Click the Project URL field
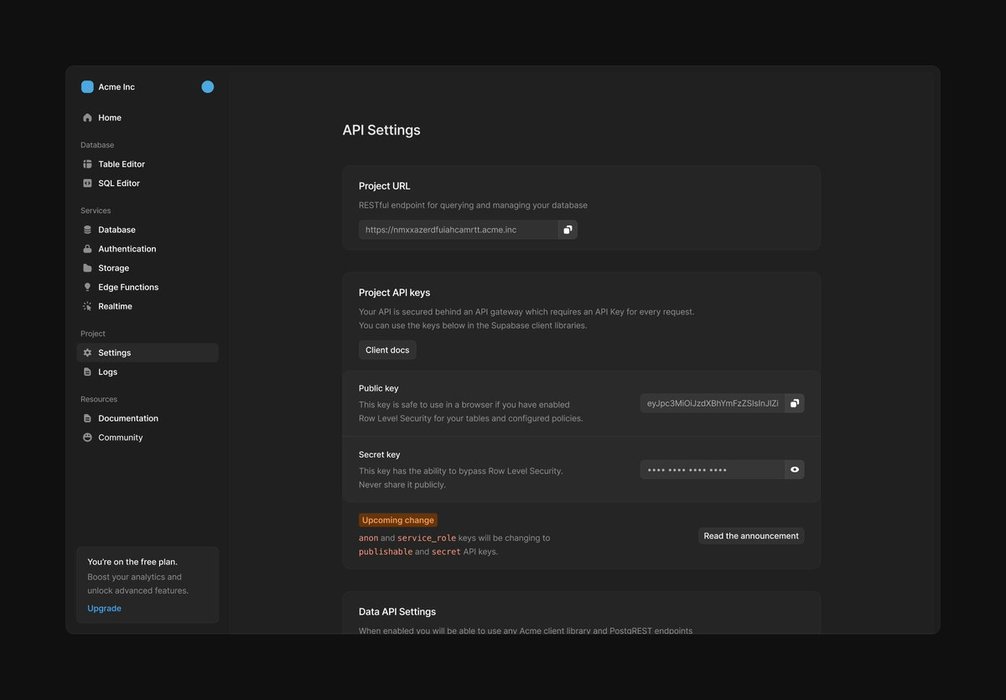1006x700 pixels. pyautogui.click(x=457, y=230)
